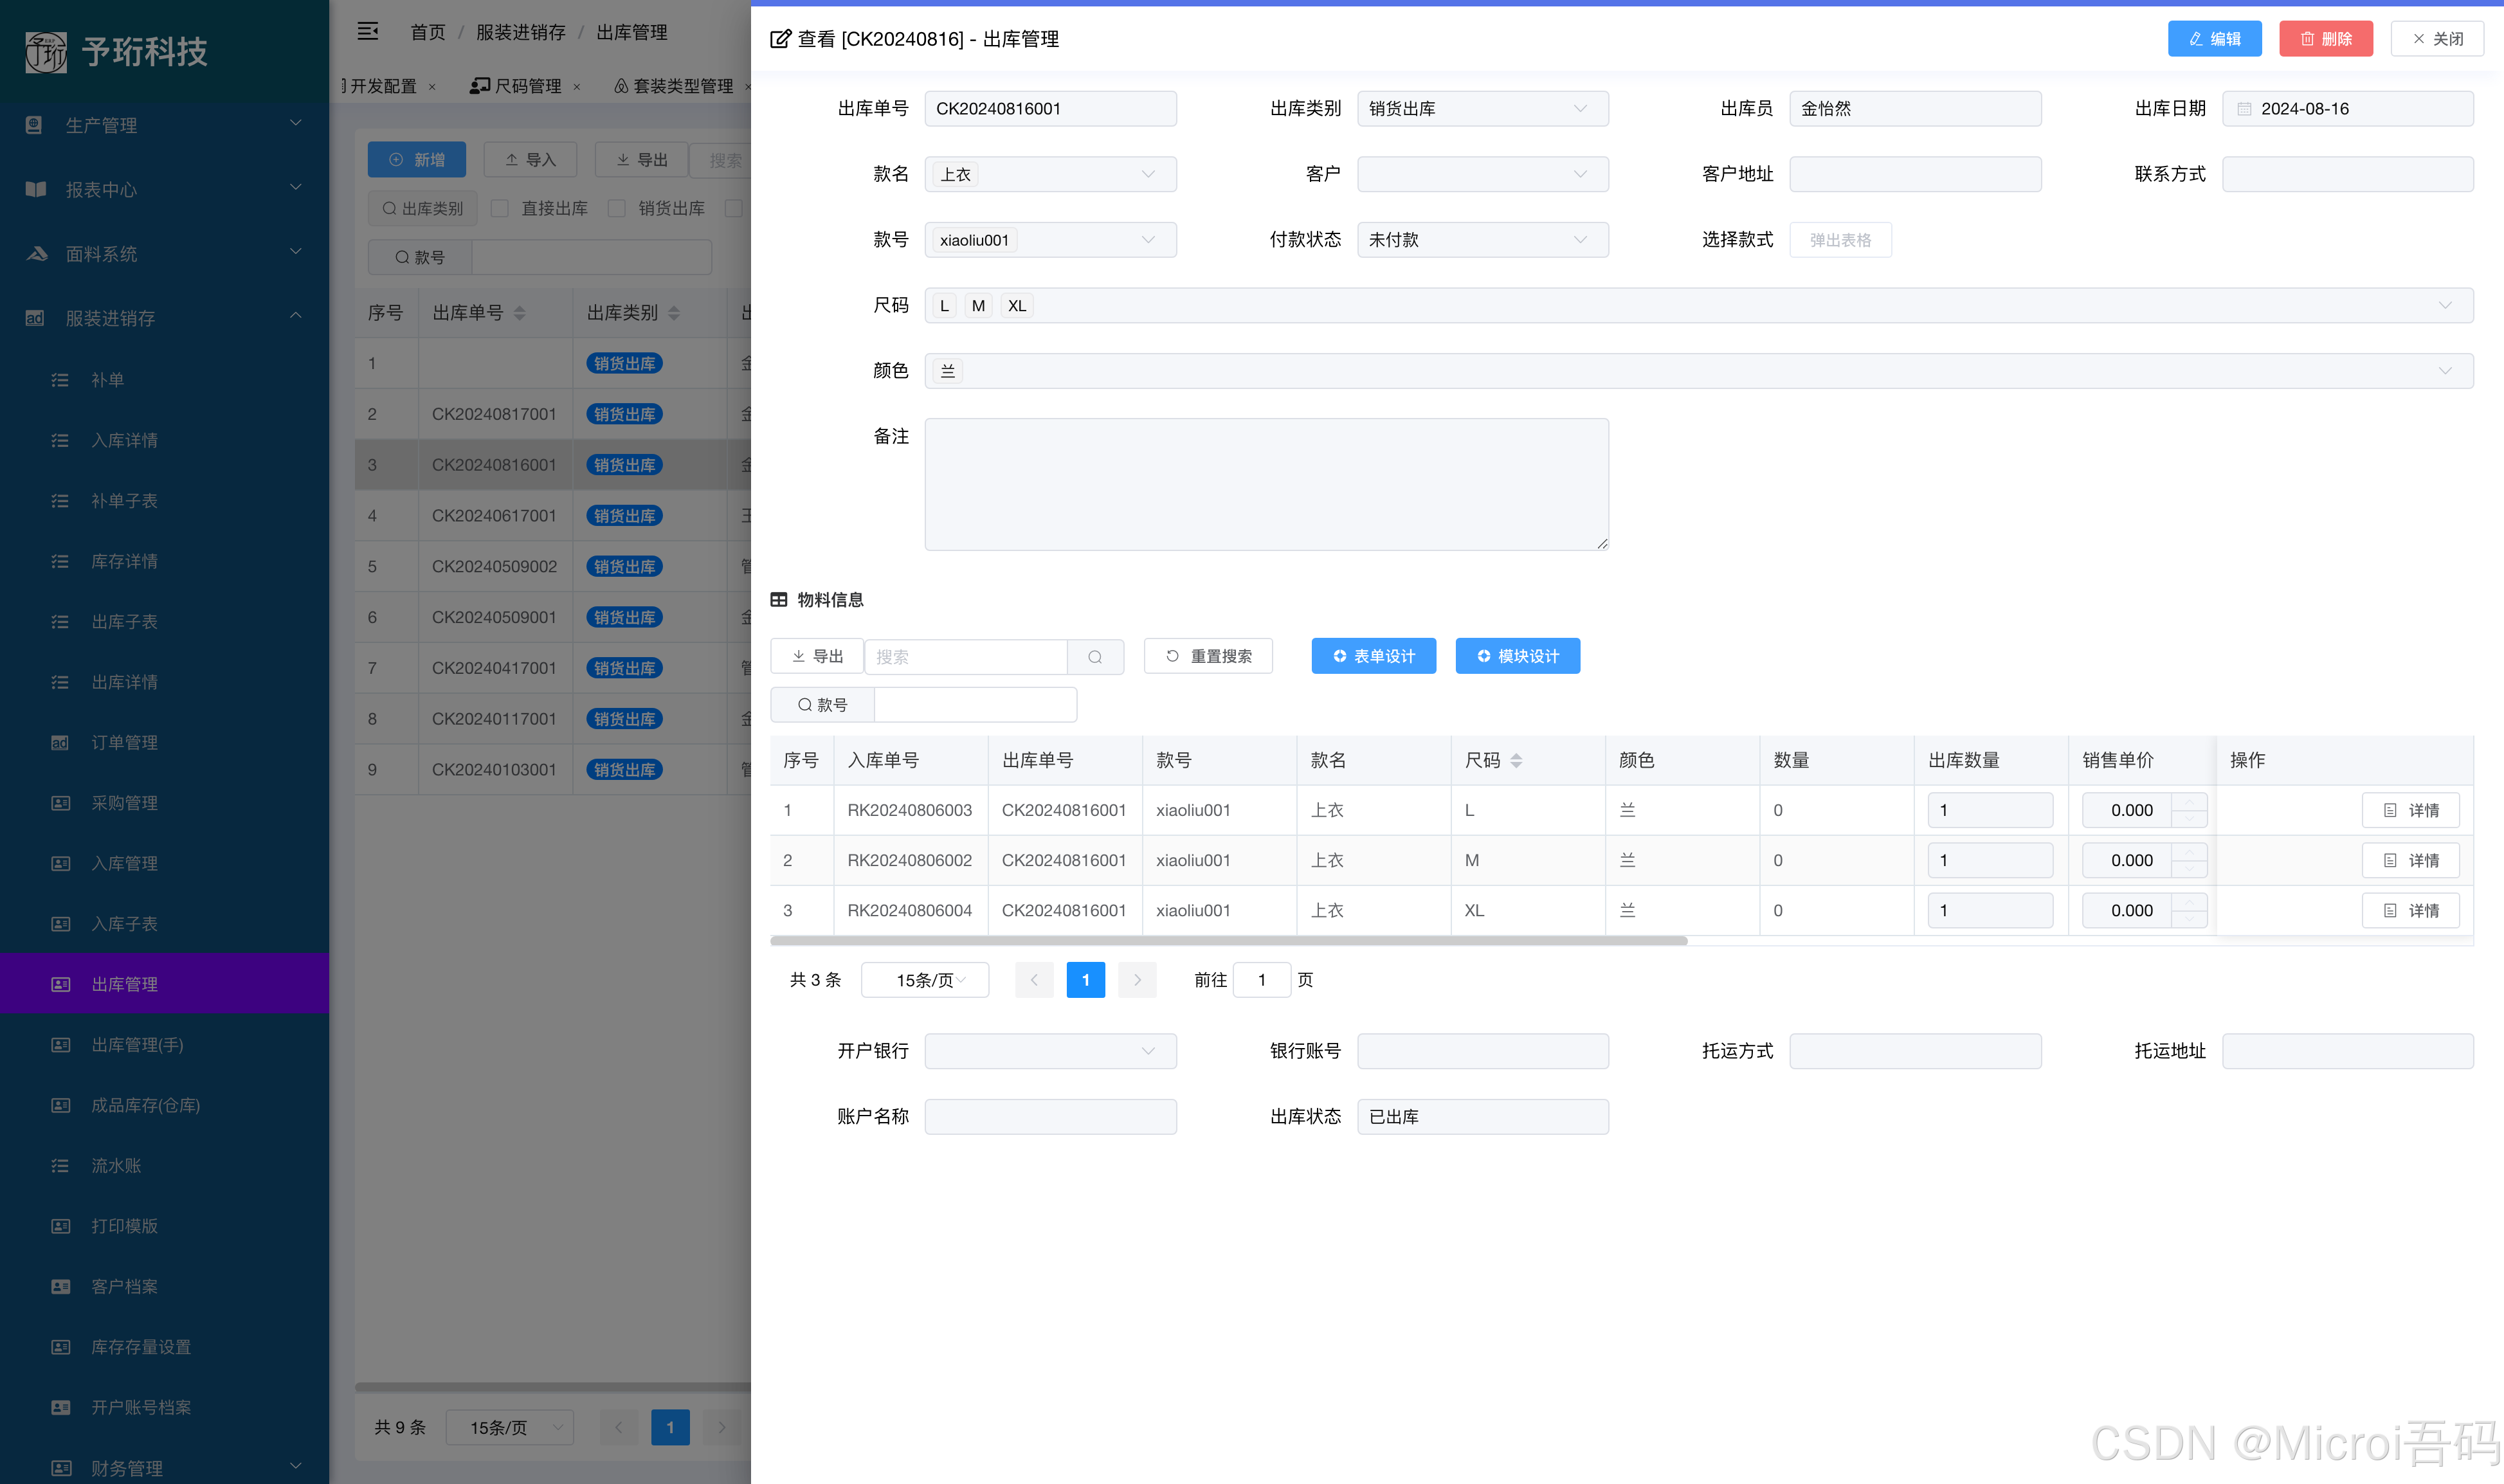Open the 出库类别 dropdown

point(1482,109)
